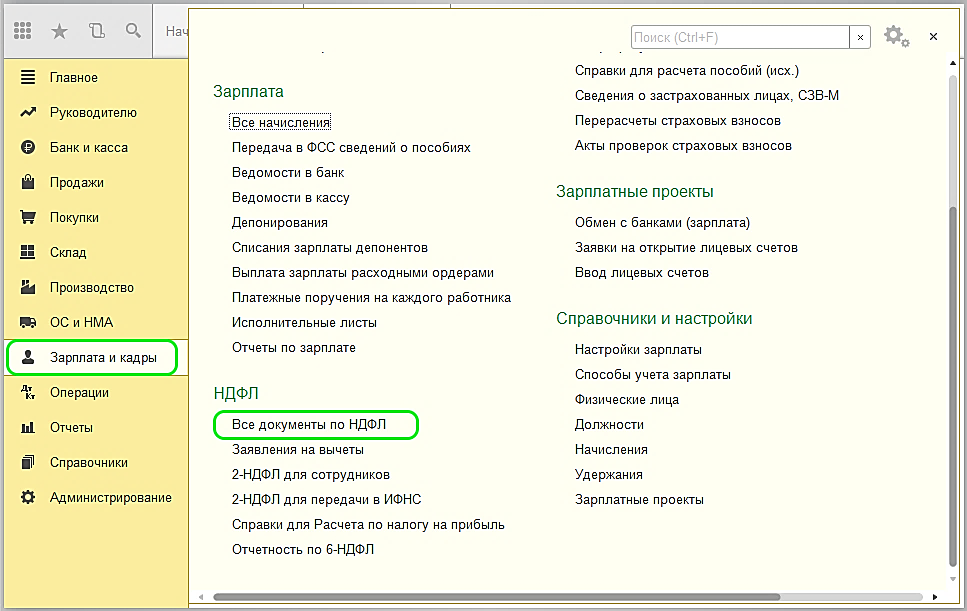Open Отчетность по 6-НДФЛ
Image resolution: width=967 pixels, height=611 pixels.
pyautogui.click(x=303, y=549)
